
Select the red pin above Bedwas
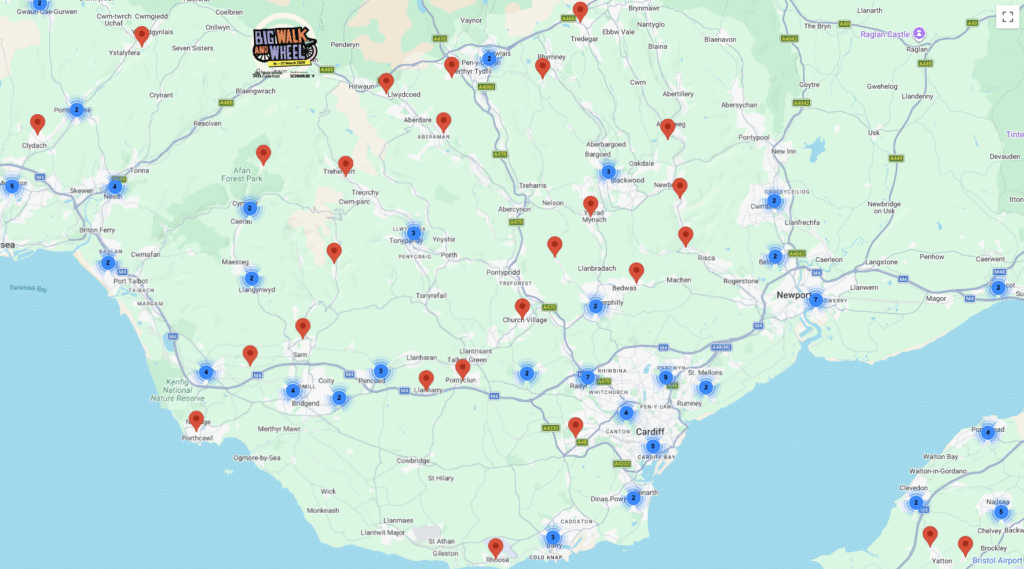coord(636,271)
